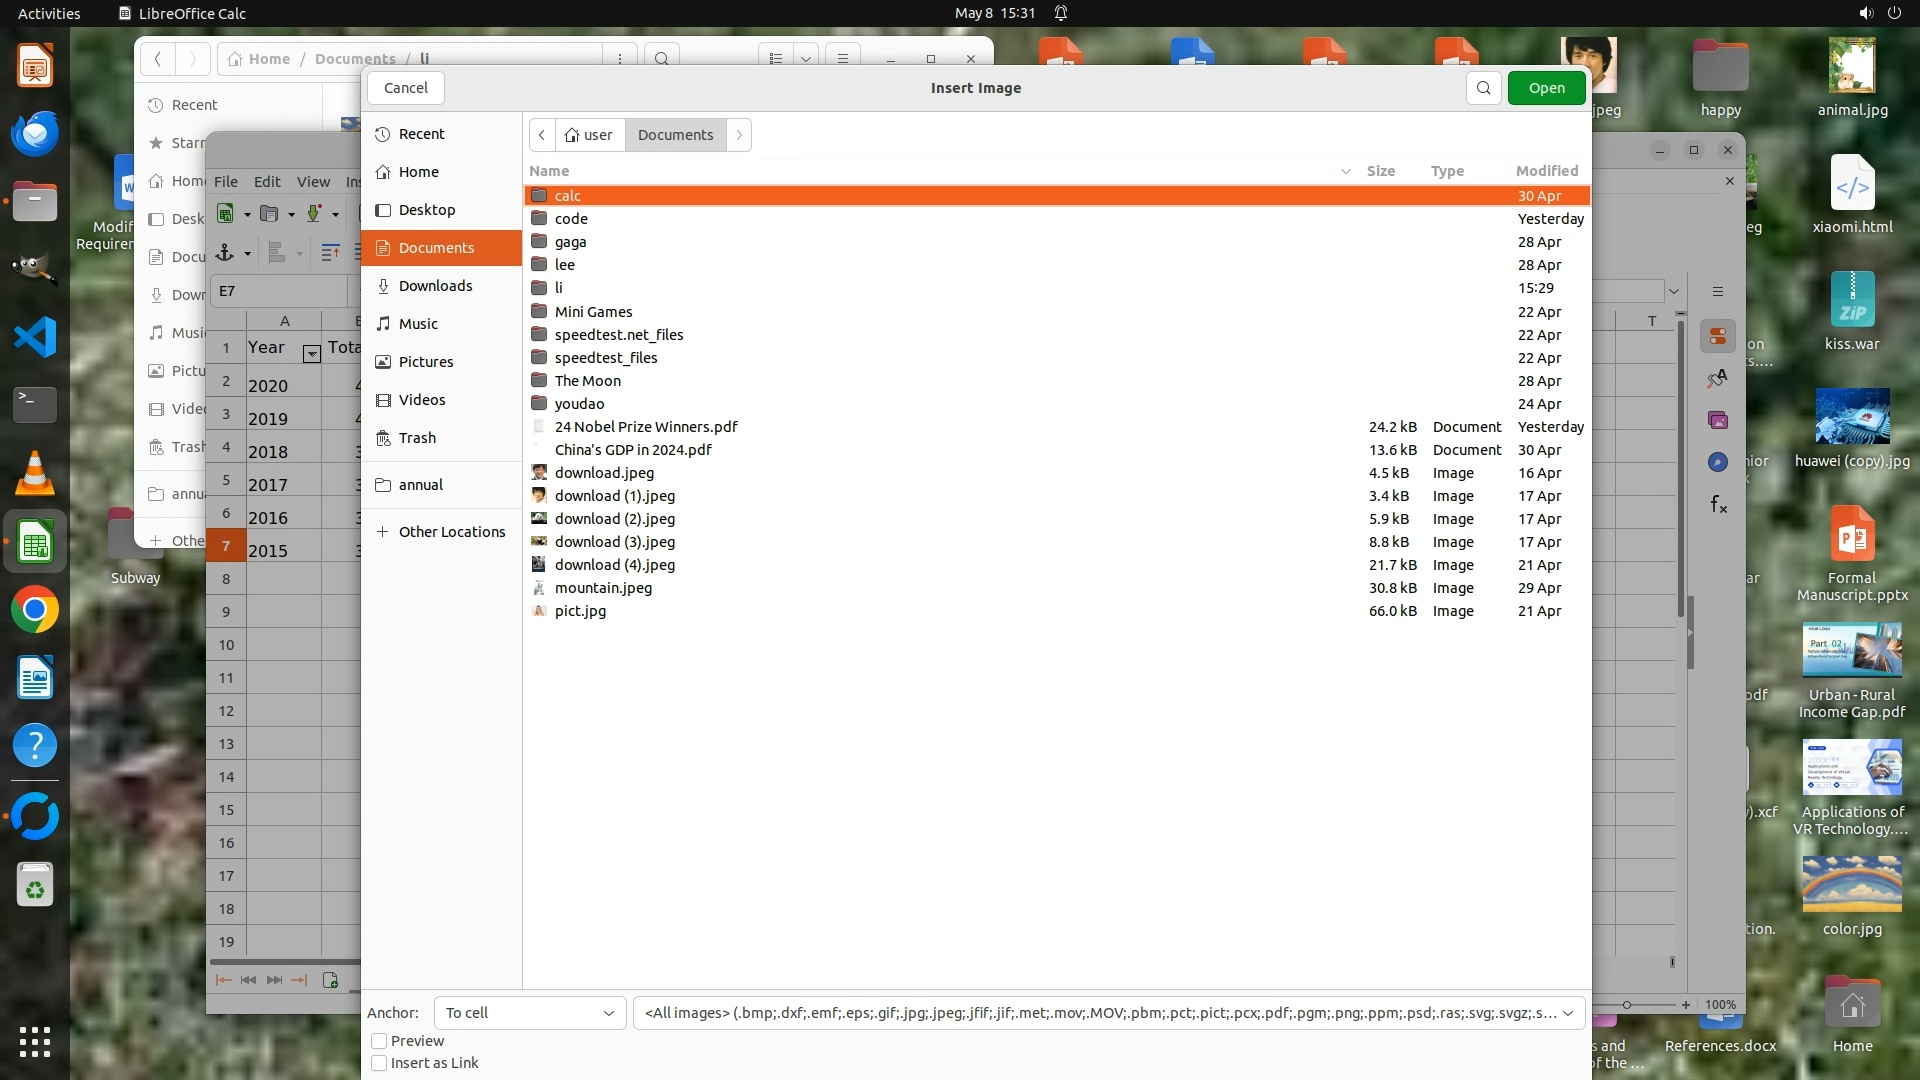Check the Insert as Link option
The image size is (1920, 1080).
tap(379, 1063)
